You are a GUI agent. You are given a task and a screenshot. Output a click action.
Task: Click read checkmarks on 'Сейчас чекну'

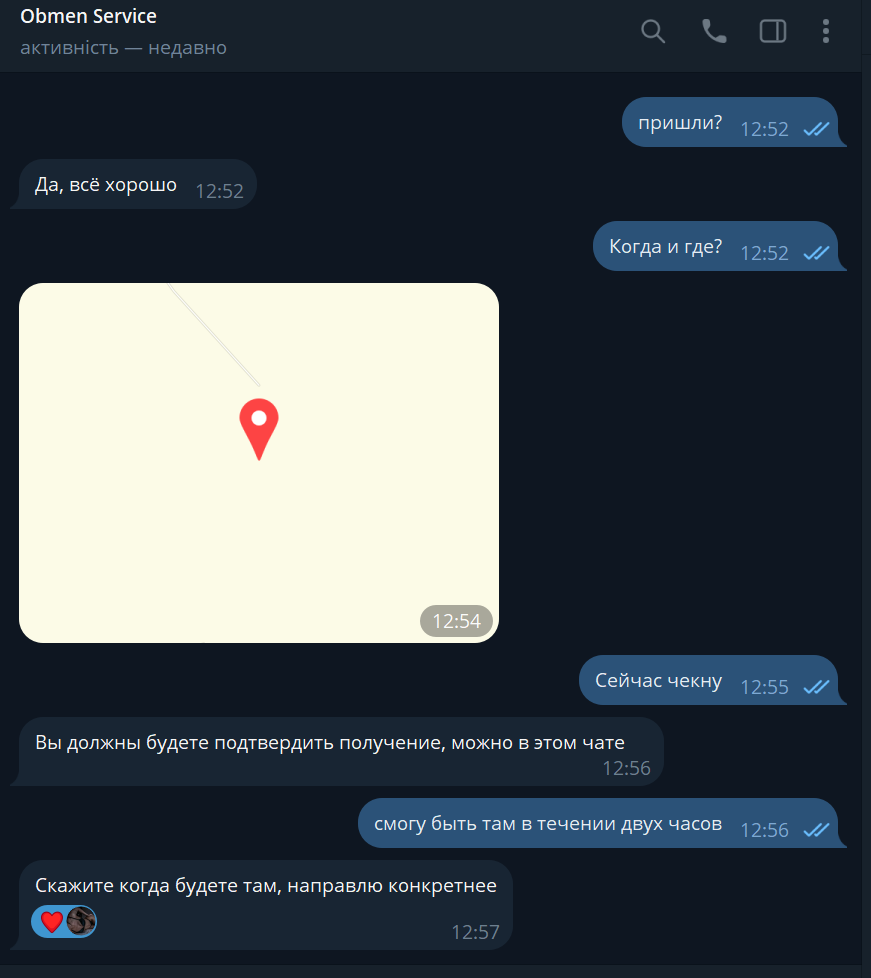816,687
